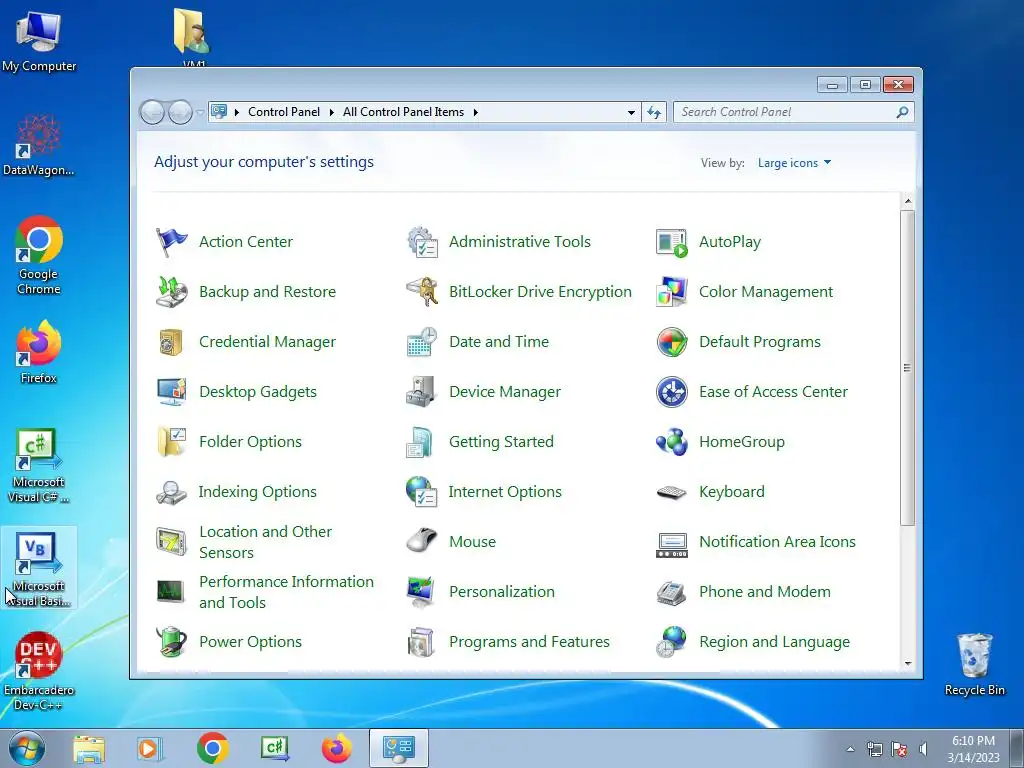Screen dimensions: 1024x768
Task: Open the Indexing Options magnifier icon
Action: click(172, 492)
